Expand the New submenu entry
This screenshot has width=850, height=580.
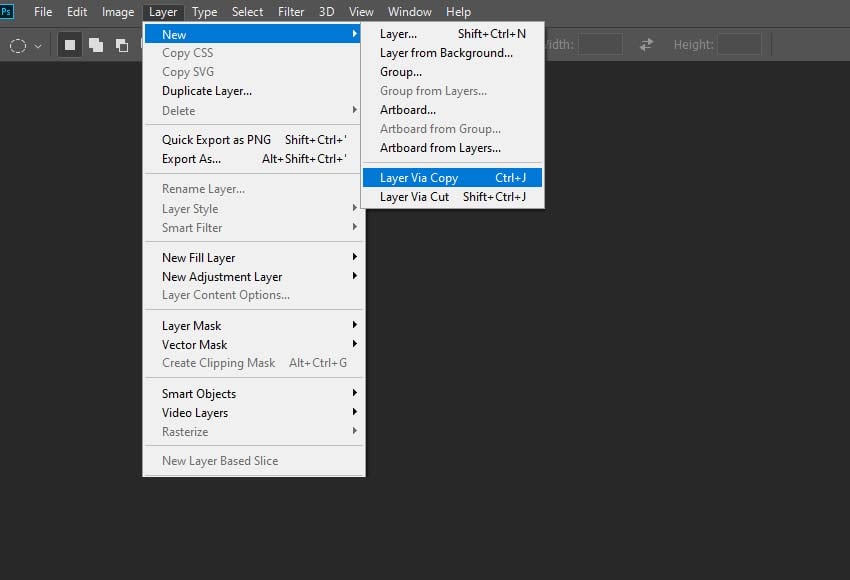click(253, 34)
